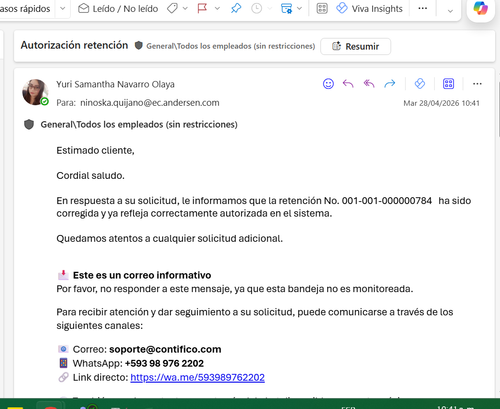Click the date Mar 28/04/2026 10:41
500x409 pixels.
[x=441, y=103]
